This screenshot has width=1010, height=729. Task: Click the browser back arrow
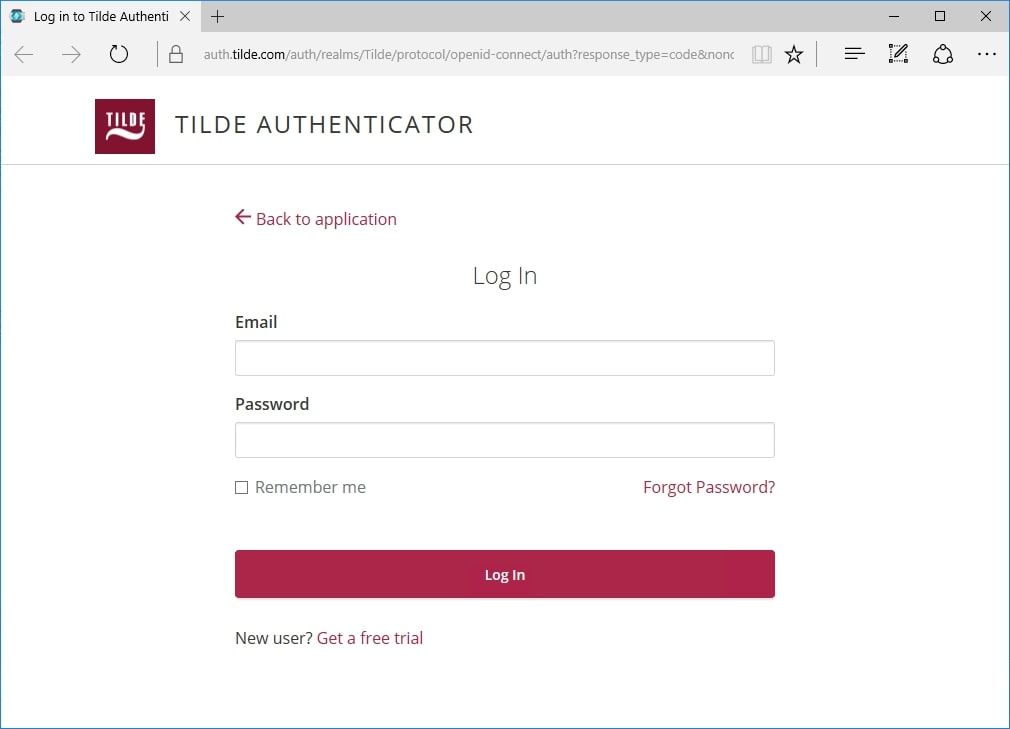24,55
